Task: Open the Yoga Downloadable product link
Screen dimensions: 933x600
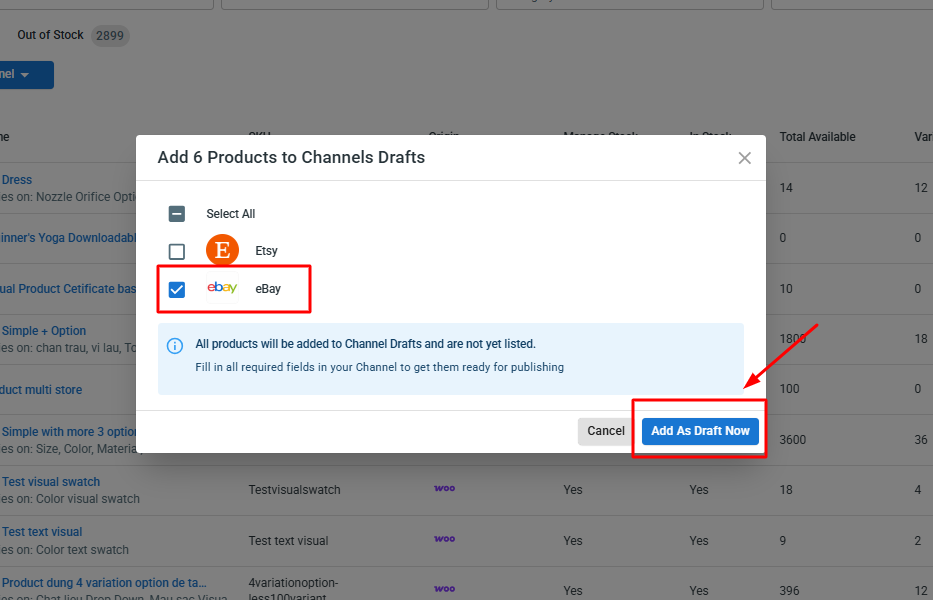Action: 68,238
